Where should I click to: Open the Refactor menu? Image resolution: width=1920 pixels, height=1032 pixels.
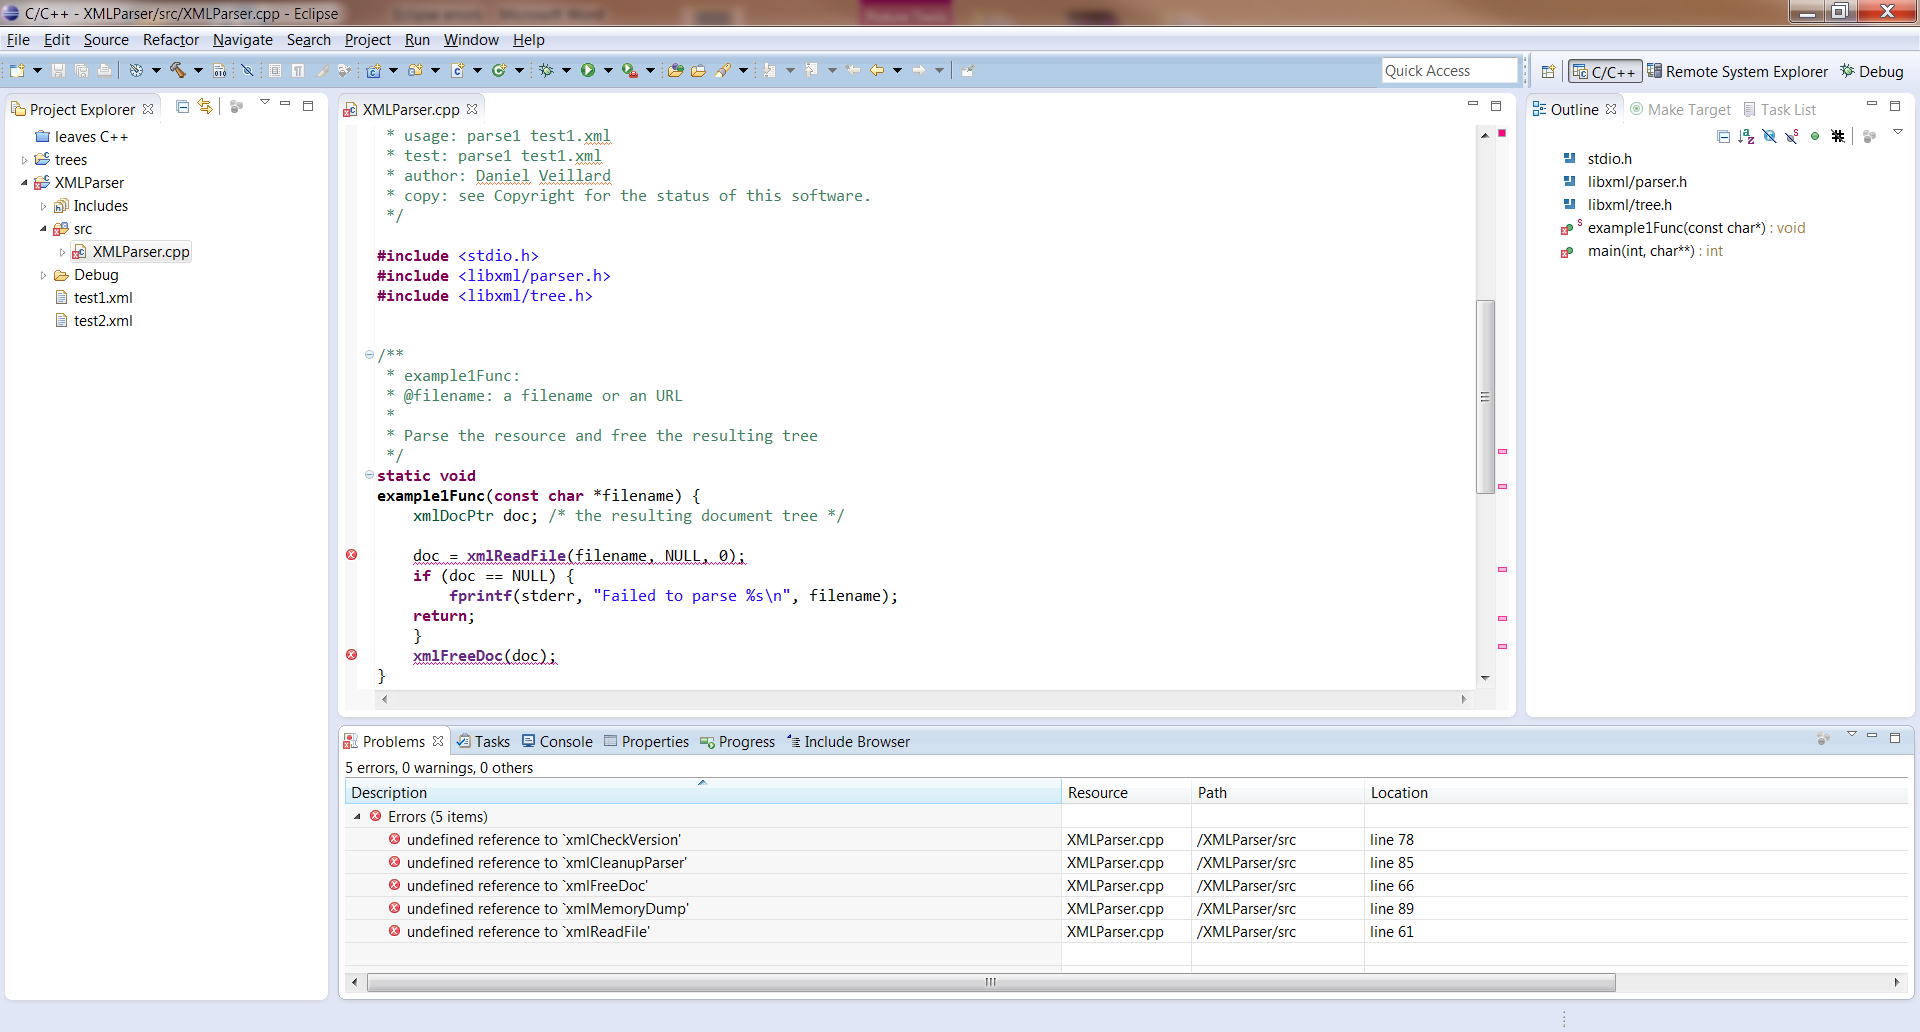(171, 40)
